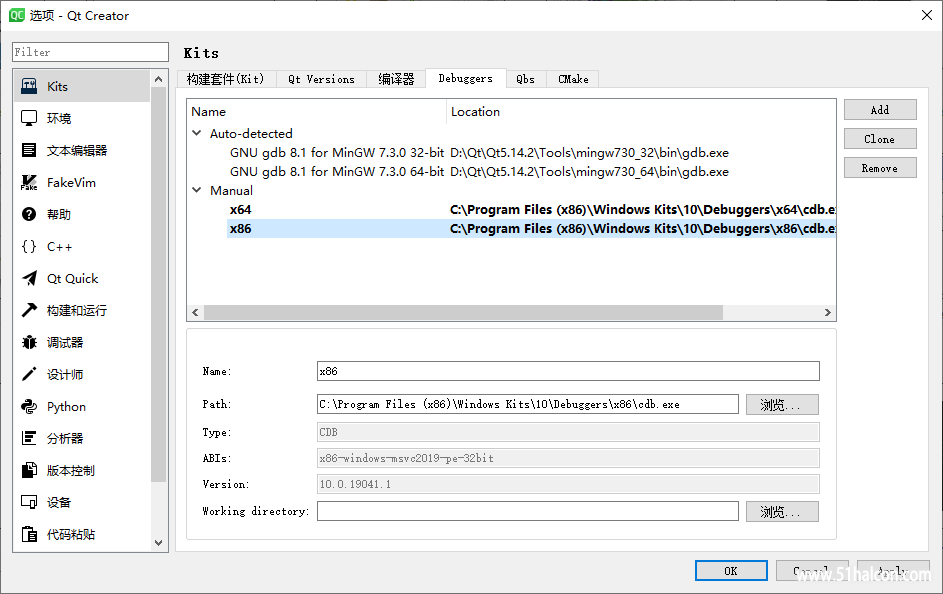
Task: Select the Debuggers tab
Action: coord(465,78)
